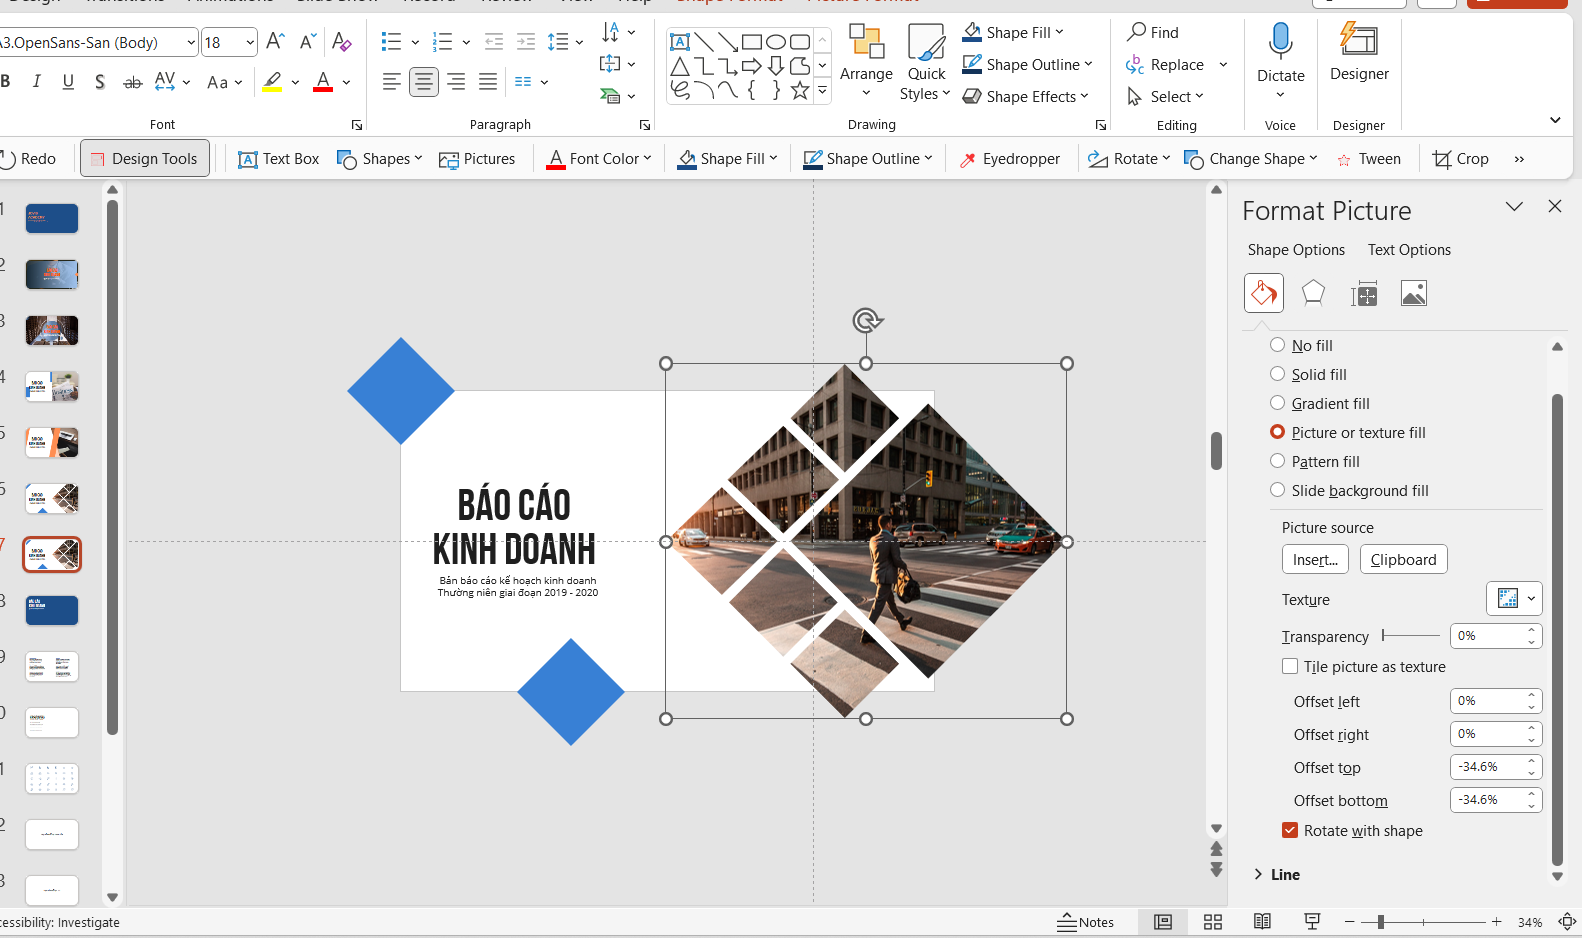This screenshot has height=938, width=1582.
Task: Click the zoom slider in status bar
Action: coord(1422,922)
